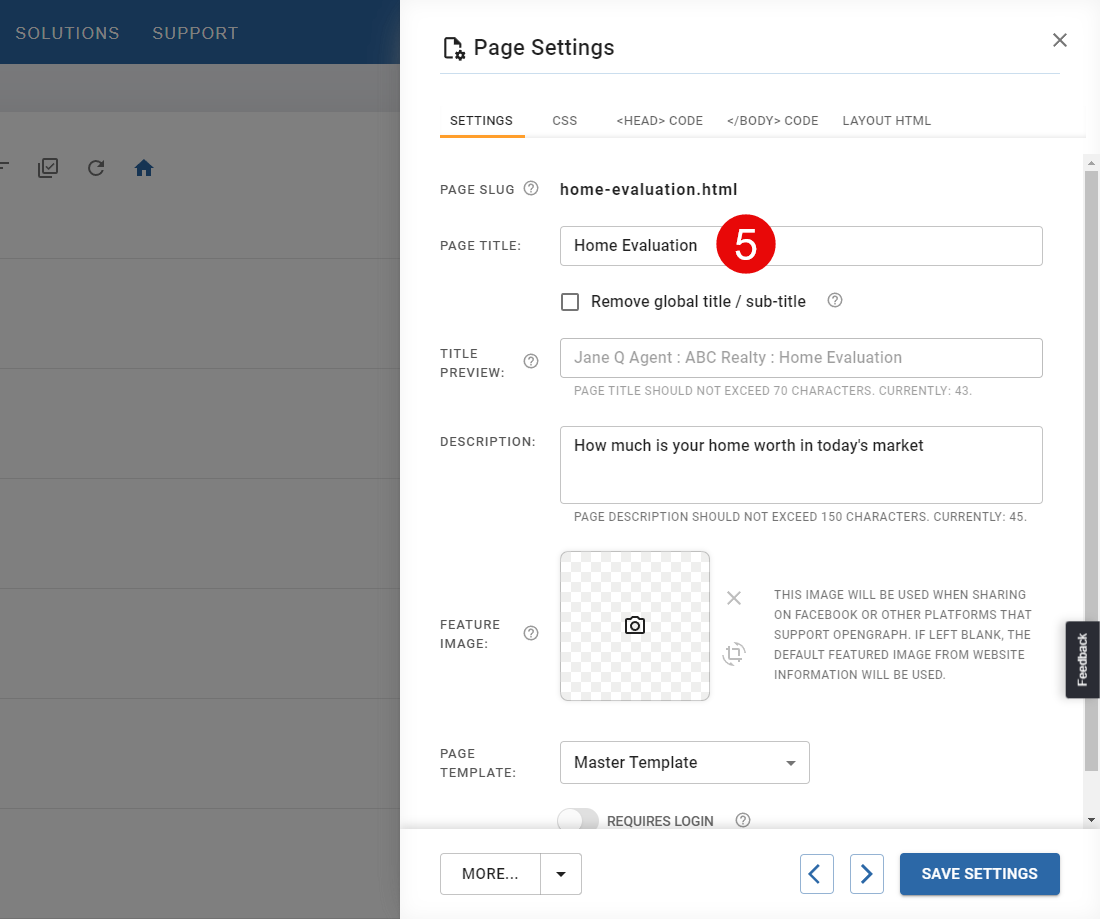Click the Title Preview help icon
The height and width of the screenshot is (919, 1100).
[x=531, y=361]
